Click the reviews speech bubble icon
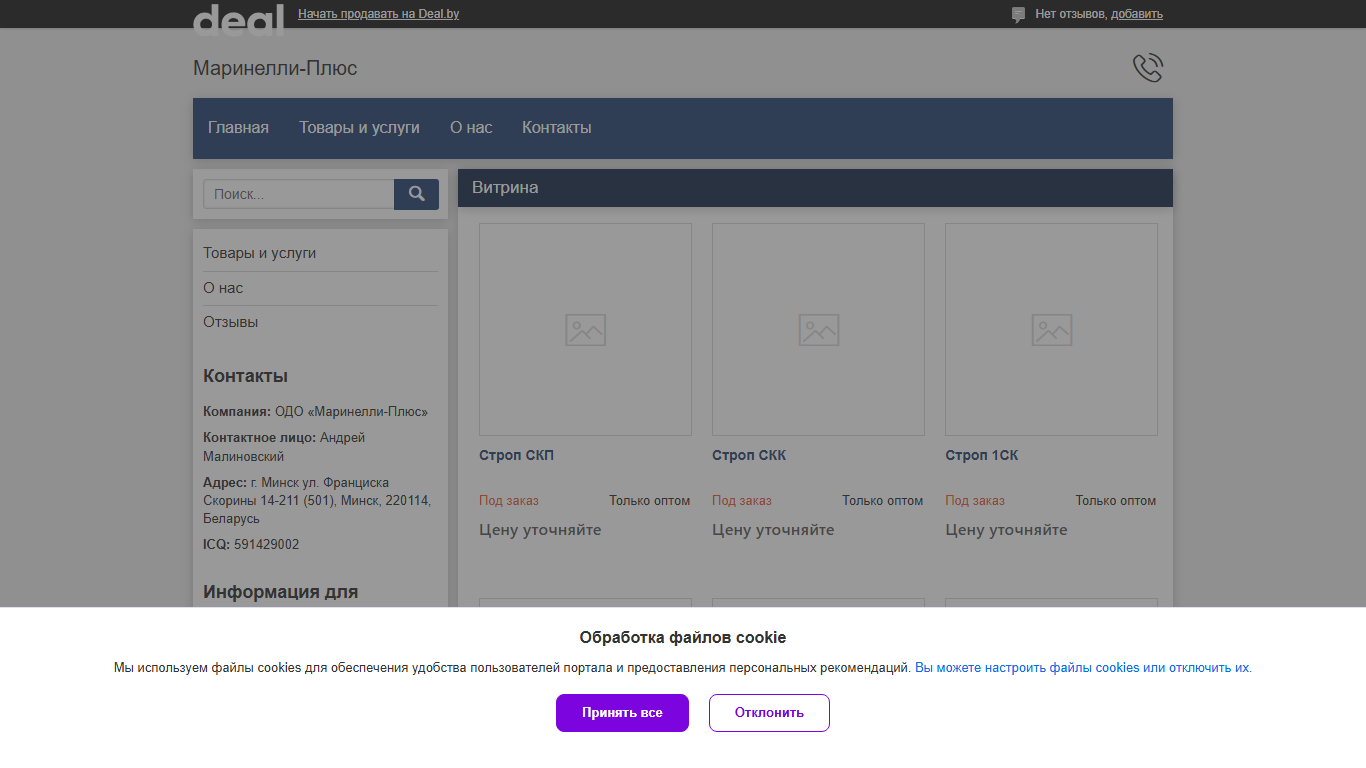 click(x=1018, y=15)
